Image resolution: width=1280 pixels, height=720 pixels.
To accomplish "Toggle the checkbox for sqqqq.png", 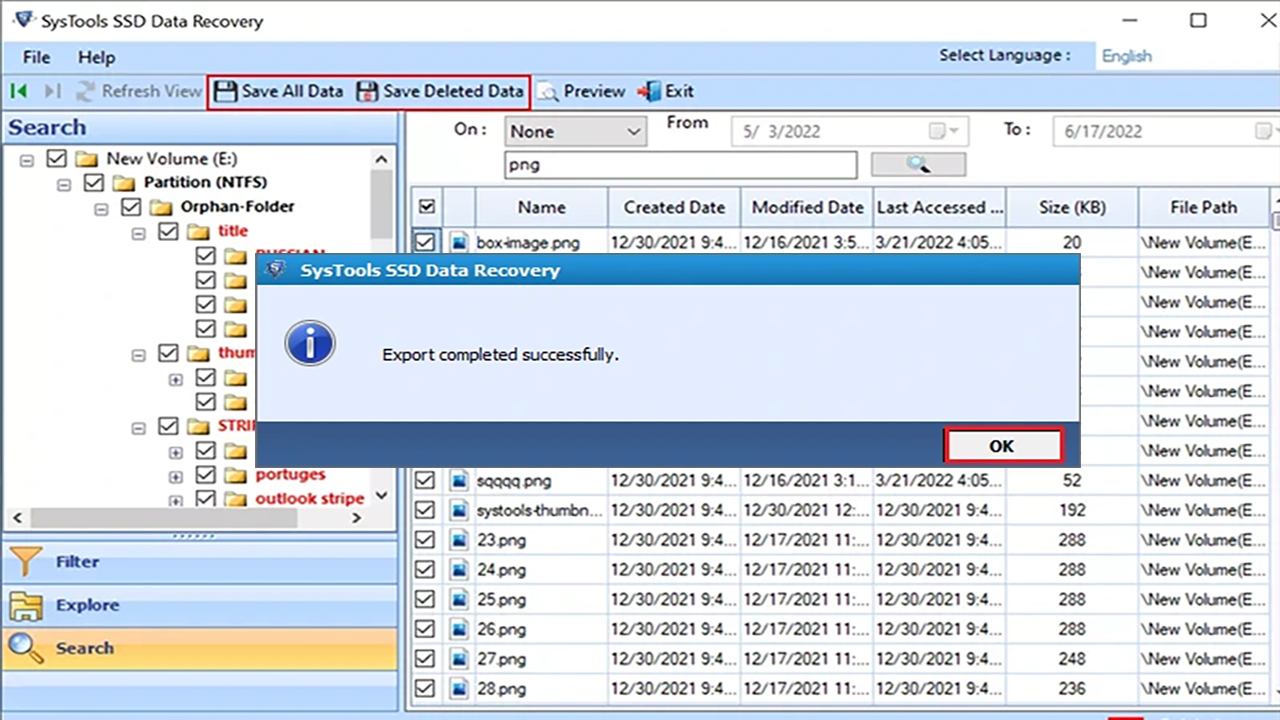I will (425, 480).
